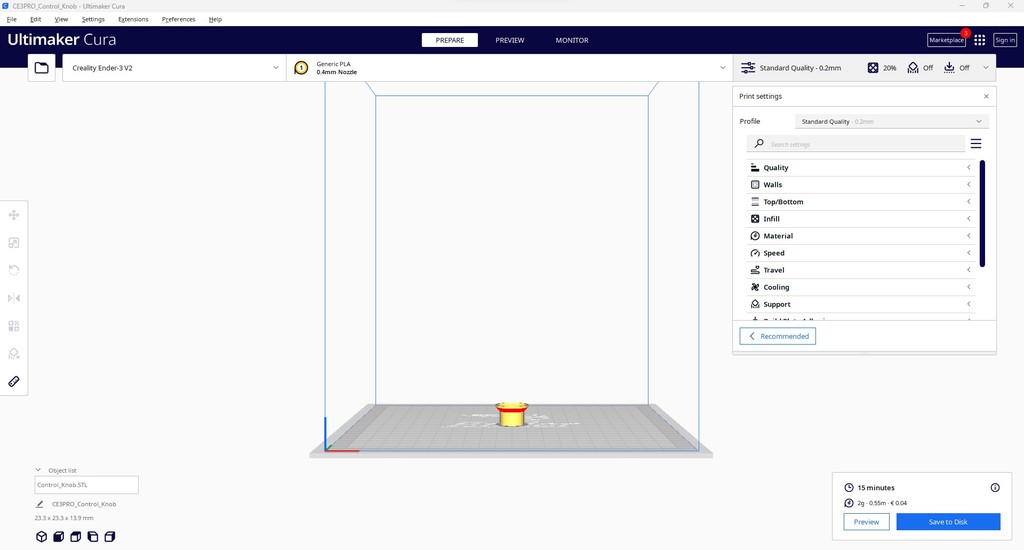1024x550 pixels.
Task: Open the Help menu
Action: point(215,20)
